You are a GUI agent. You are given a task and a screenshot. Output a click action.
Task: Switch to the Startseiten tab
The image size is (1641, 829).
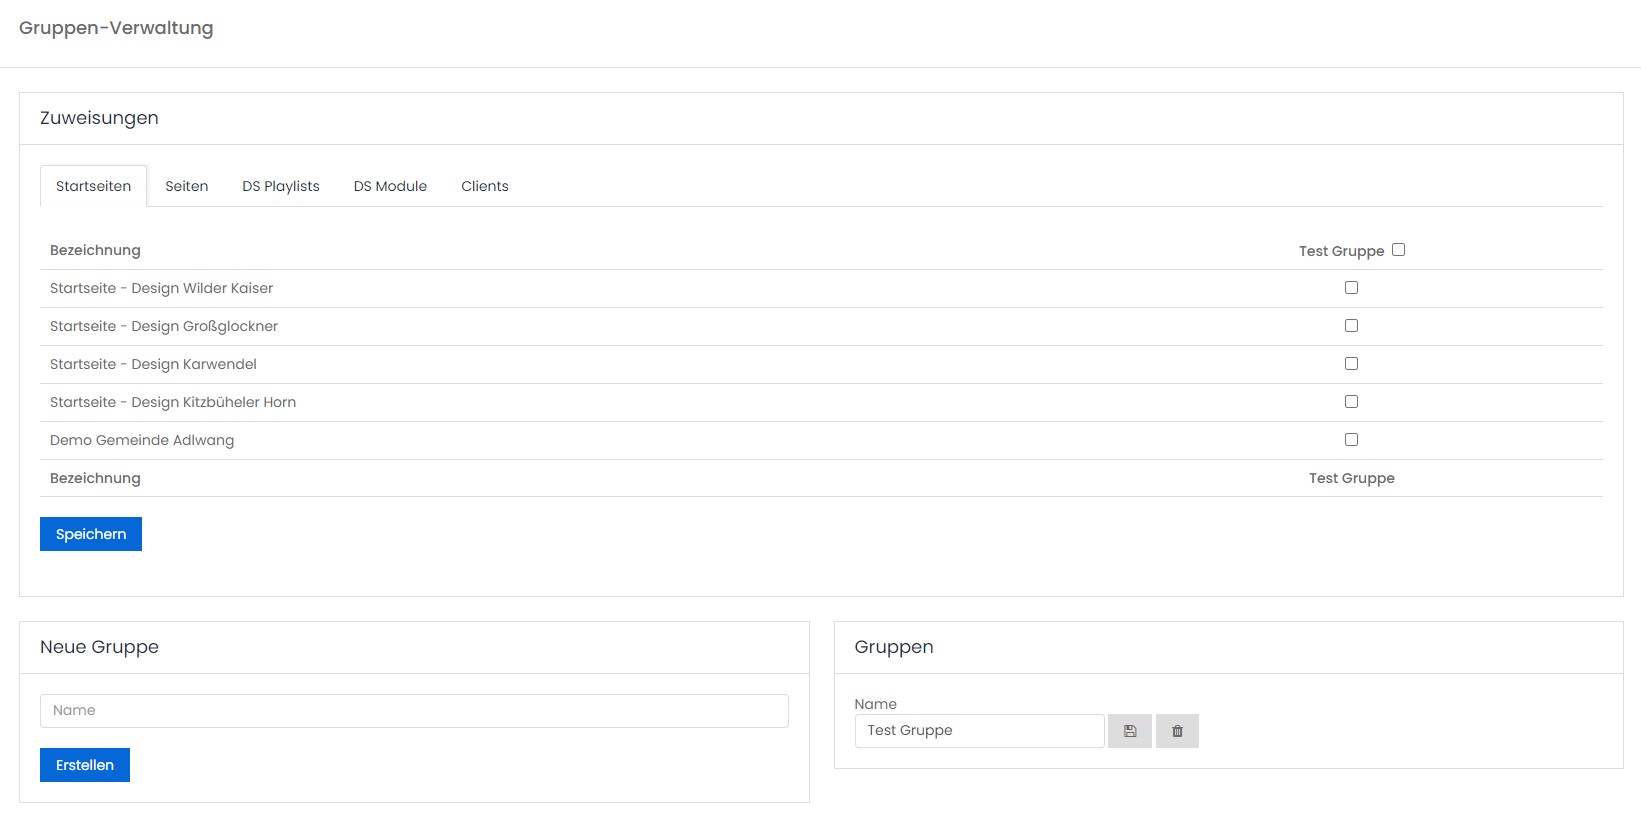coord(94,186)
